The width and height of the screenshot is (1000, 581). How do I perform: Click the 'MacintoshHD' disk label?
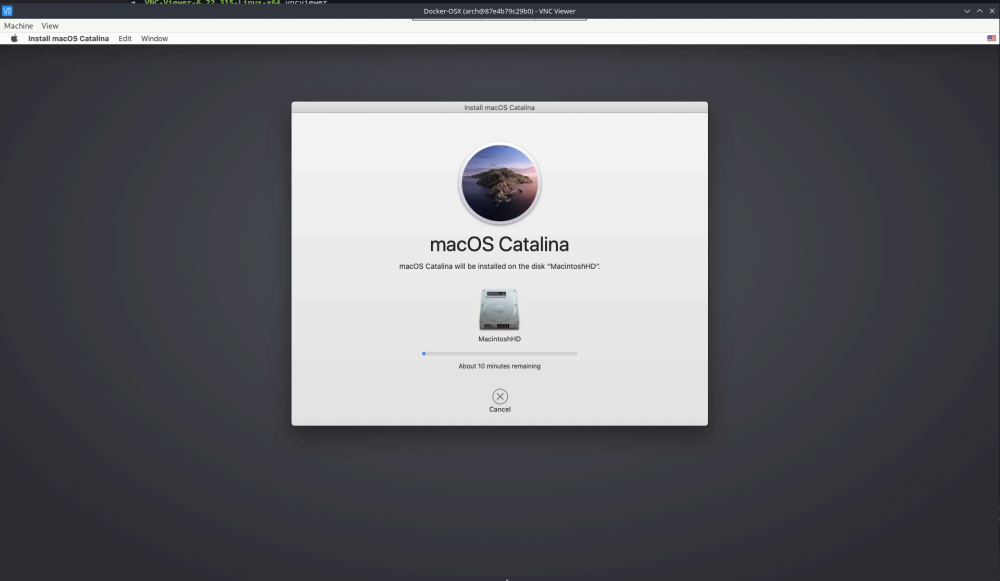click(x=499, y=339)
